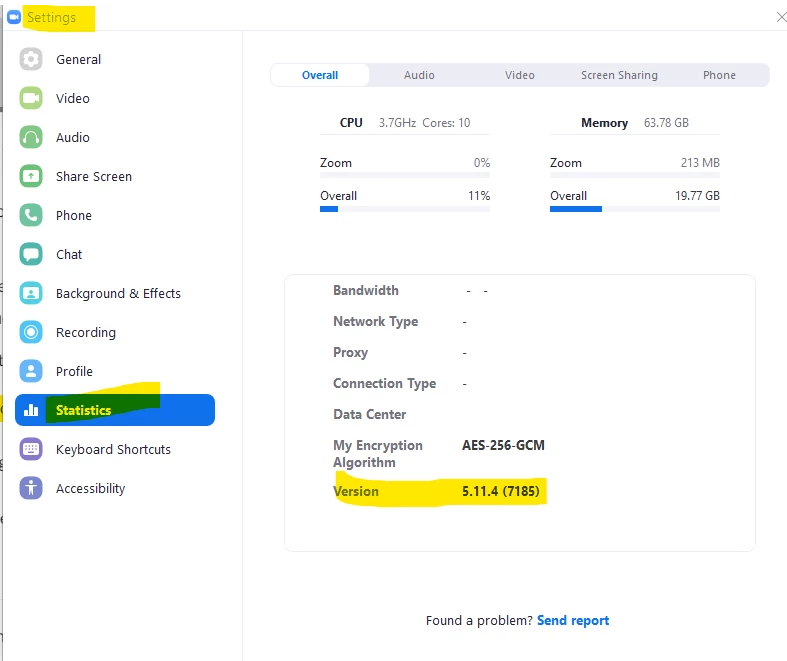Click the Accessibility figure icon
This screenshot has width=787, height=661.
(x=31, y=488)
